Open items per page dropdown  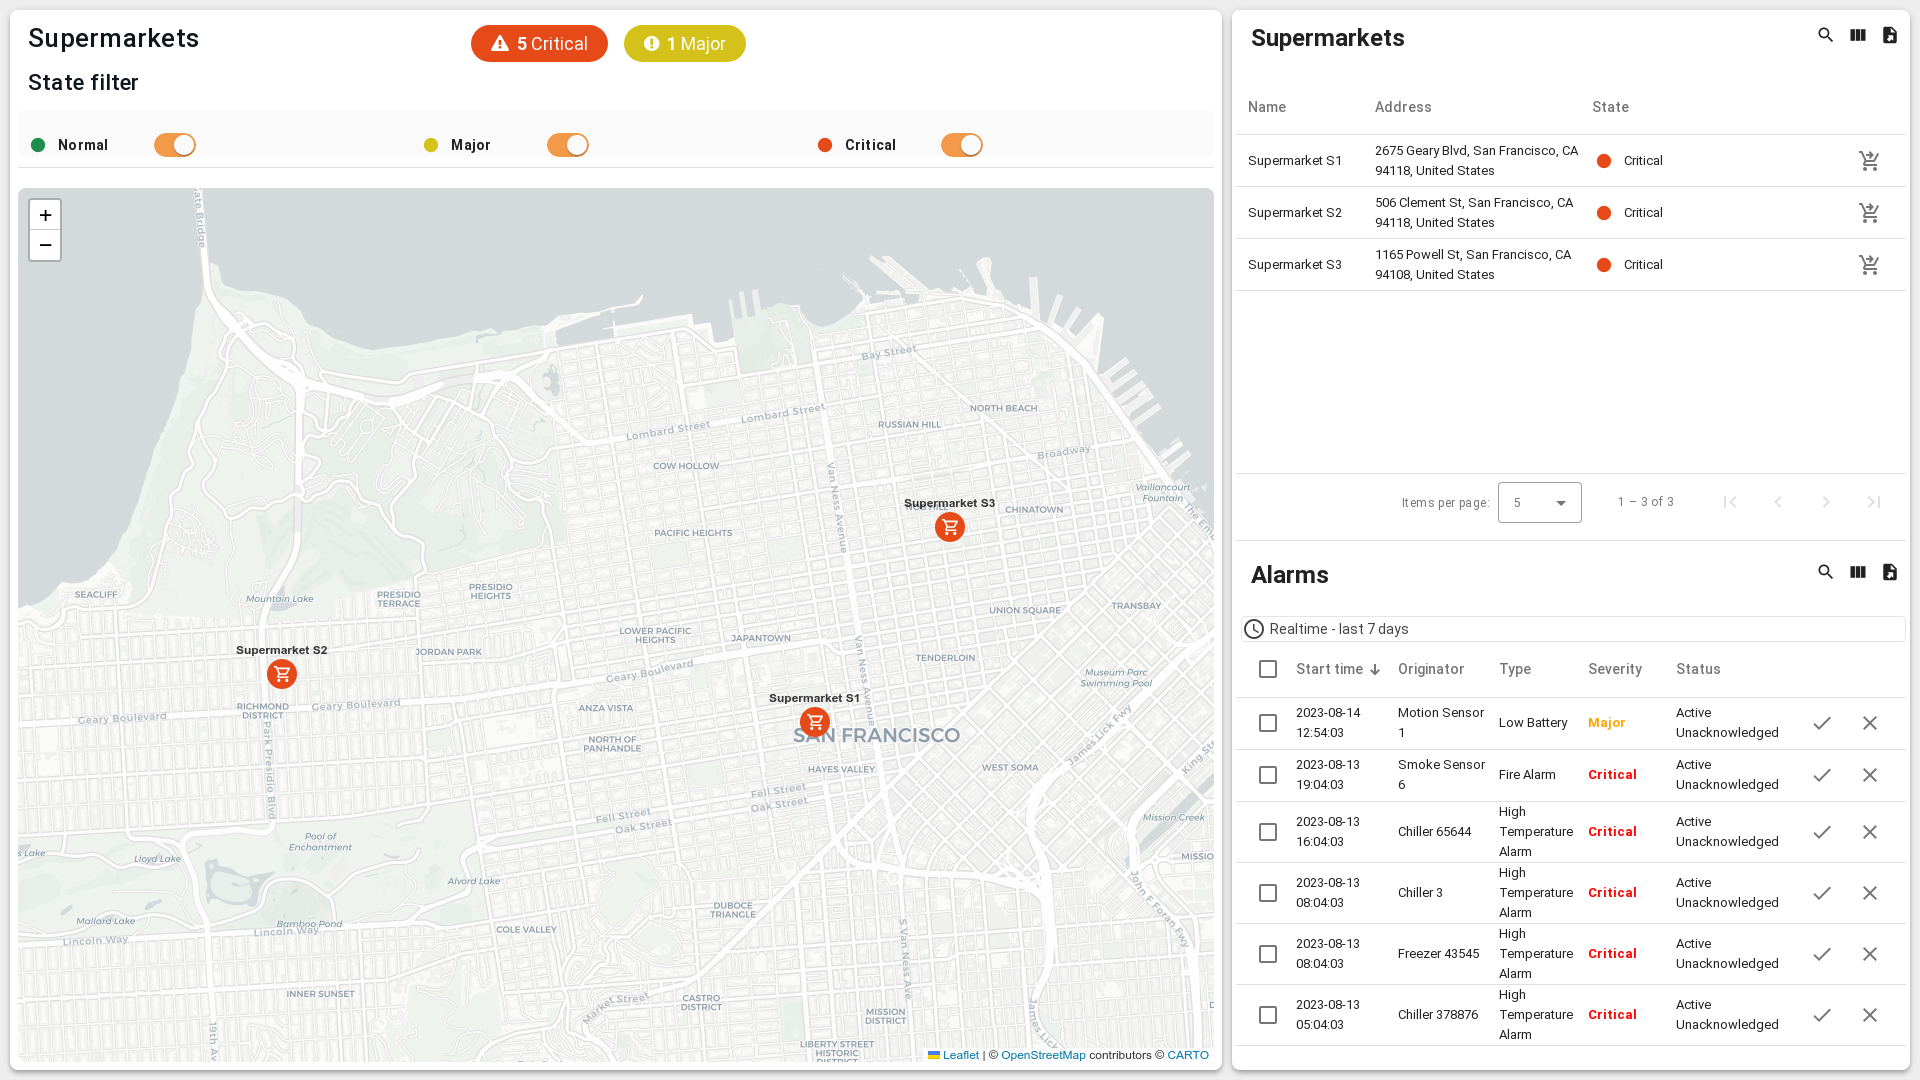(1539, 503)
